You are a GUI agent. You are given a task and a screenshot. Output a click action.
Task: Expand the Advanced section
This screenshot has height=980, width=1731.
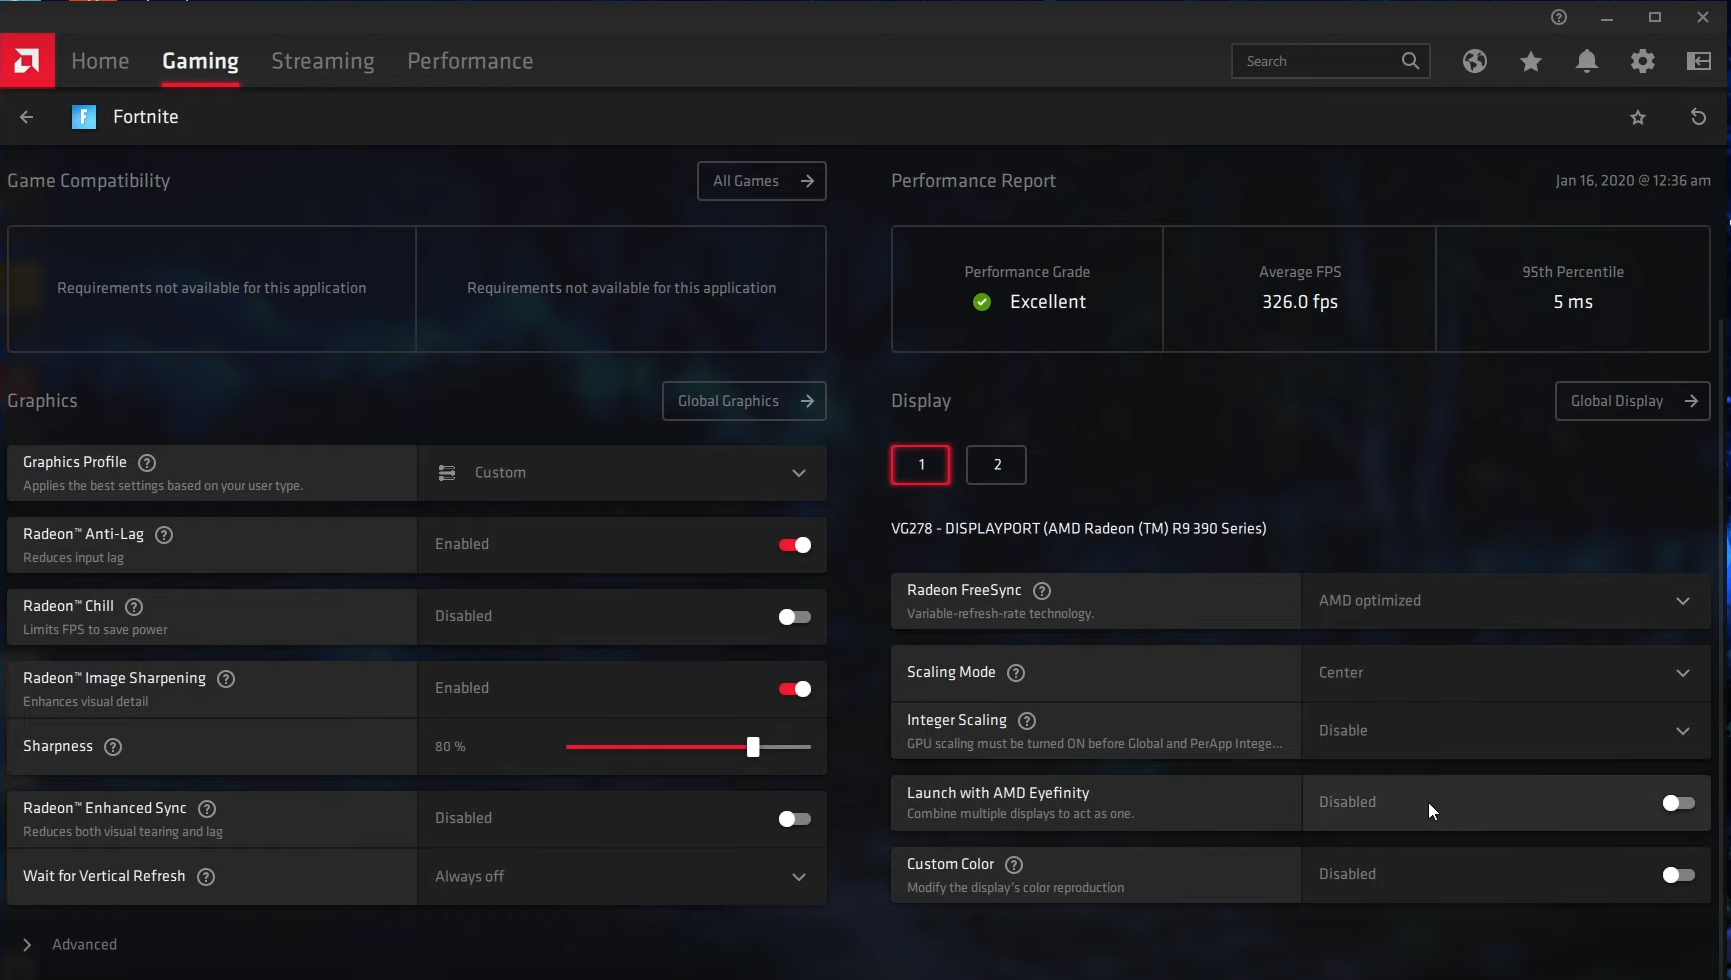pyautogui.click(x=70, y=945)
